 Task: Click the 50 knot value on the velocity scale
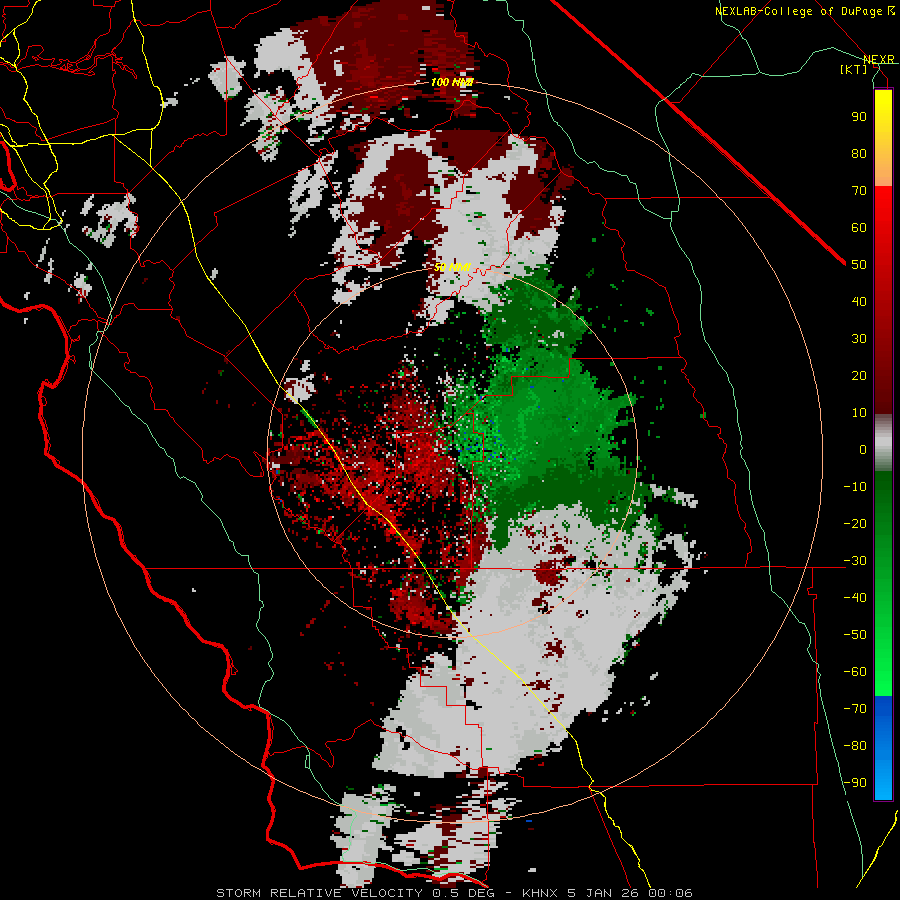[859, 265]
